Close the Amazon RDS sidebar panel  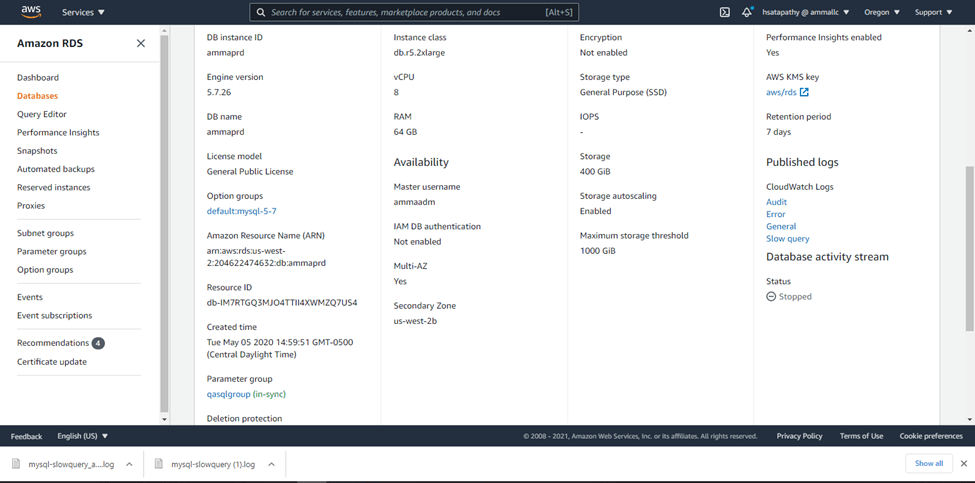click(140, 44)
